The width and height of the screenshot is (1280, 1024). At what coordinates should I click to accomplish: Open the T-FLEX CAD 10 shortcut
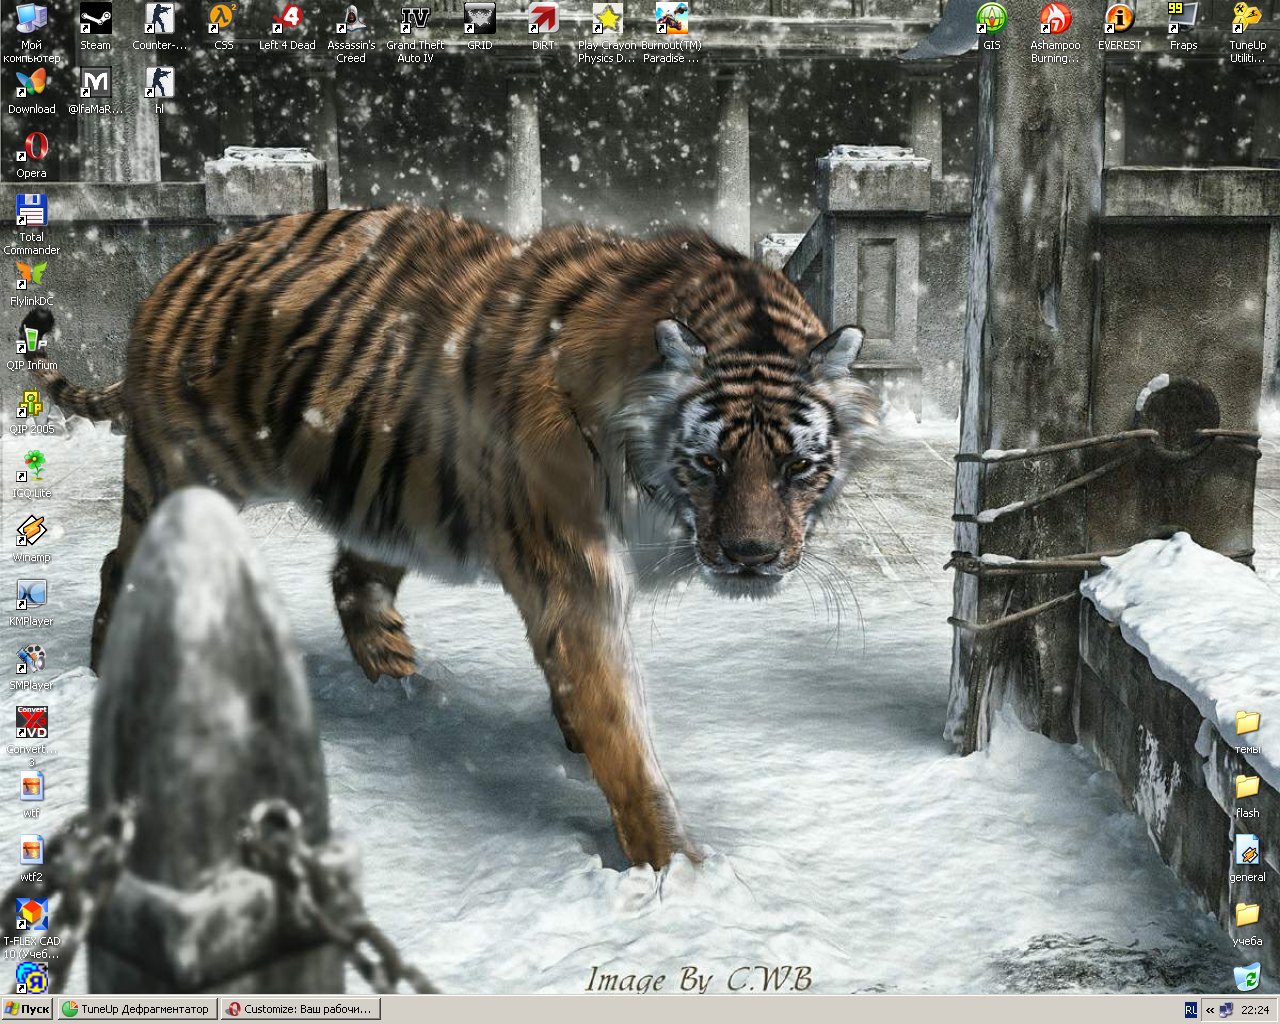31,929
